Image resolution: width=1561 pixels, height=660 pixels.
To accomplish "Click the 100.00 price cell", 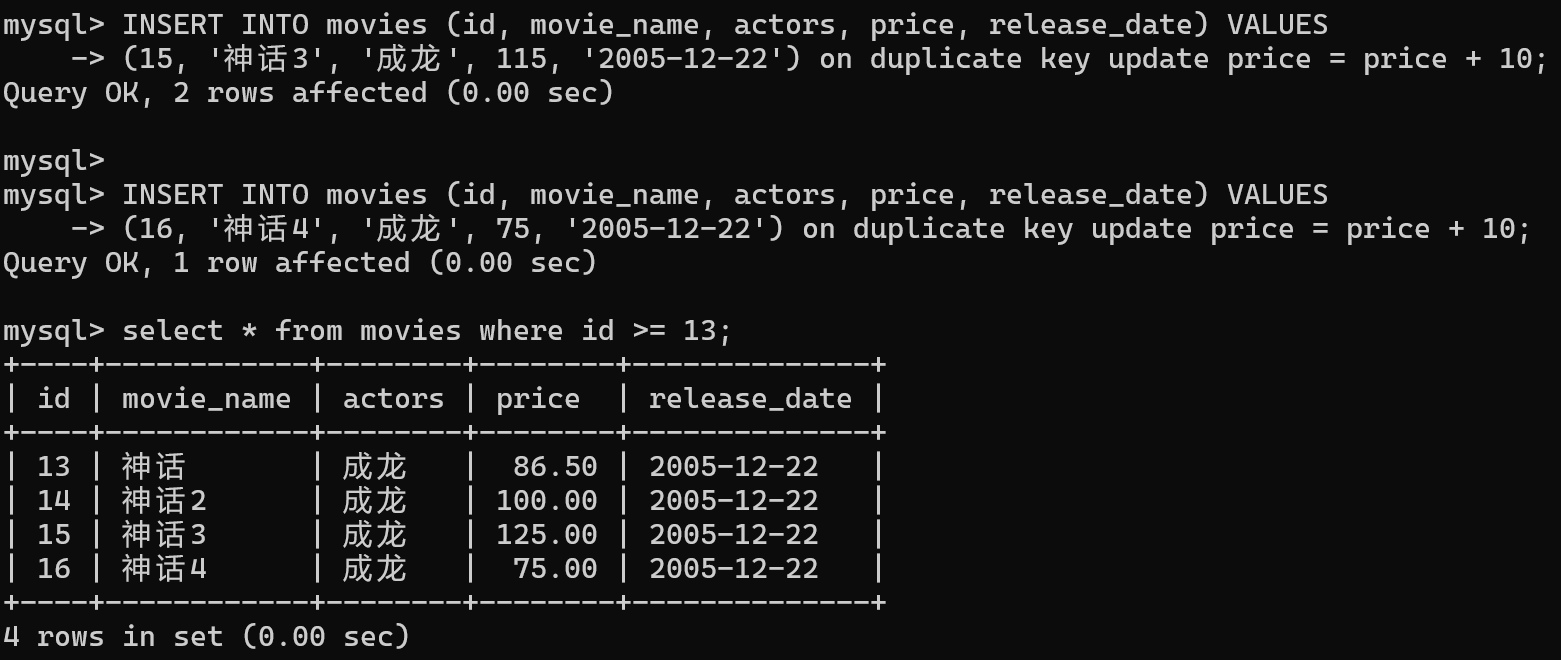I will (546, 501).
